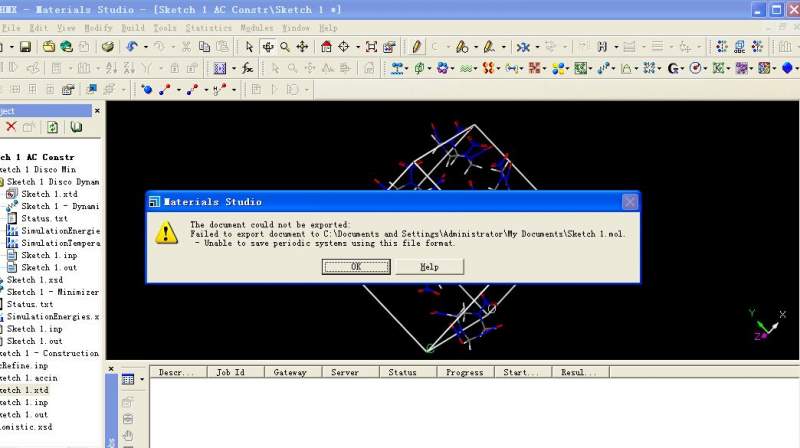Click the Help button in the error dialog

click(x=429, y=266)
